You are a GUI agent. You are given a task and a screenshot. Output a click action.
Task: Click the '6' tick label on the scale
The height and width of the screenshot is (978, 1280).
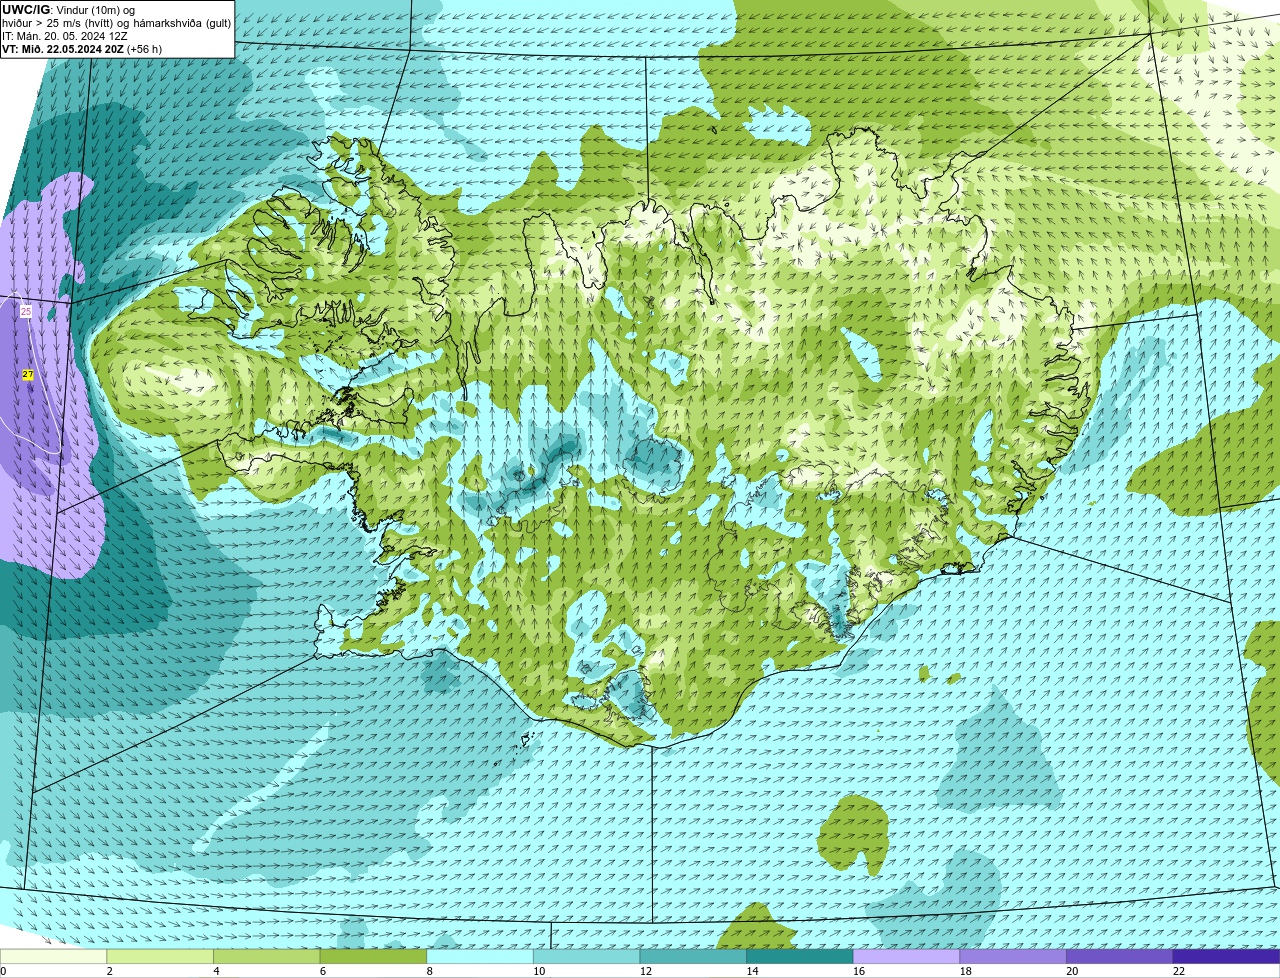coord(323,971)
